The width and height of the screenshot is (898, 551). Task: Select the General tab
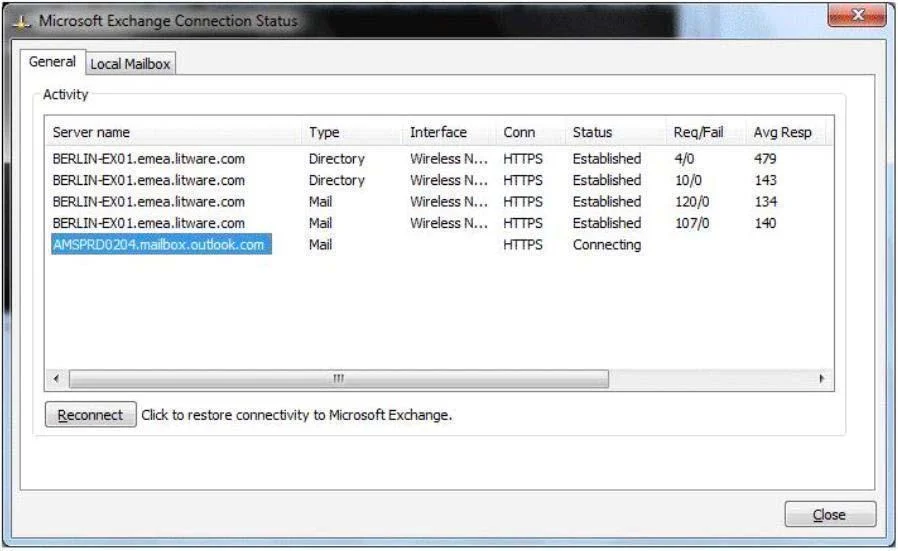52,61
